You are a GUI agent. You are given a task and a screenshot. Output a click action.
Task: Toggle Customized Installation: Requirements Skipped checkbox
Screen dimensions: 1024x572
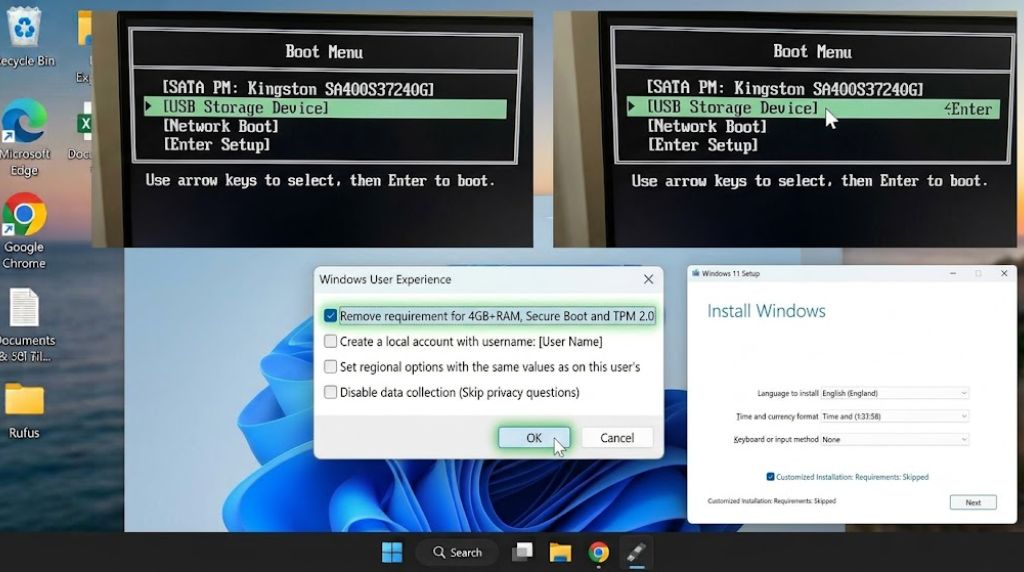[770, 477]
